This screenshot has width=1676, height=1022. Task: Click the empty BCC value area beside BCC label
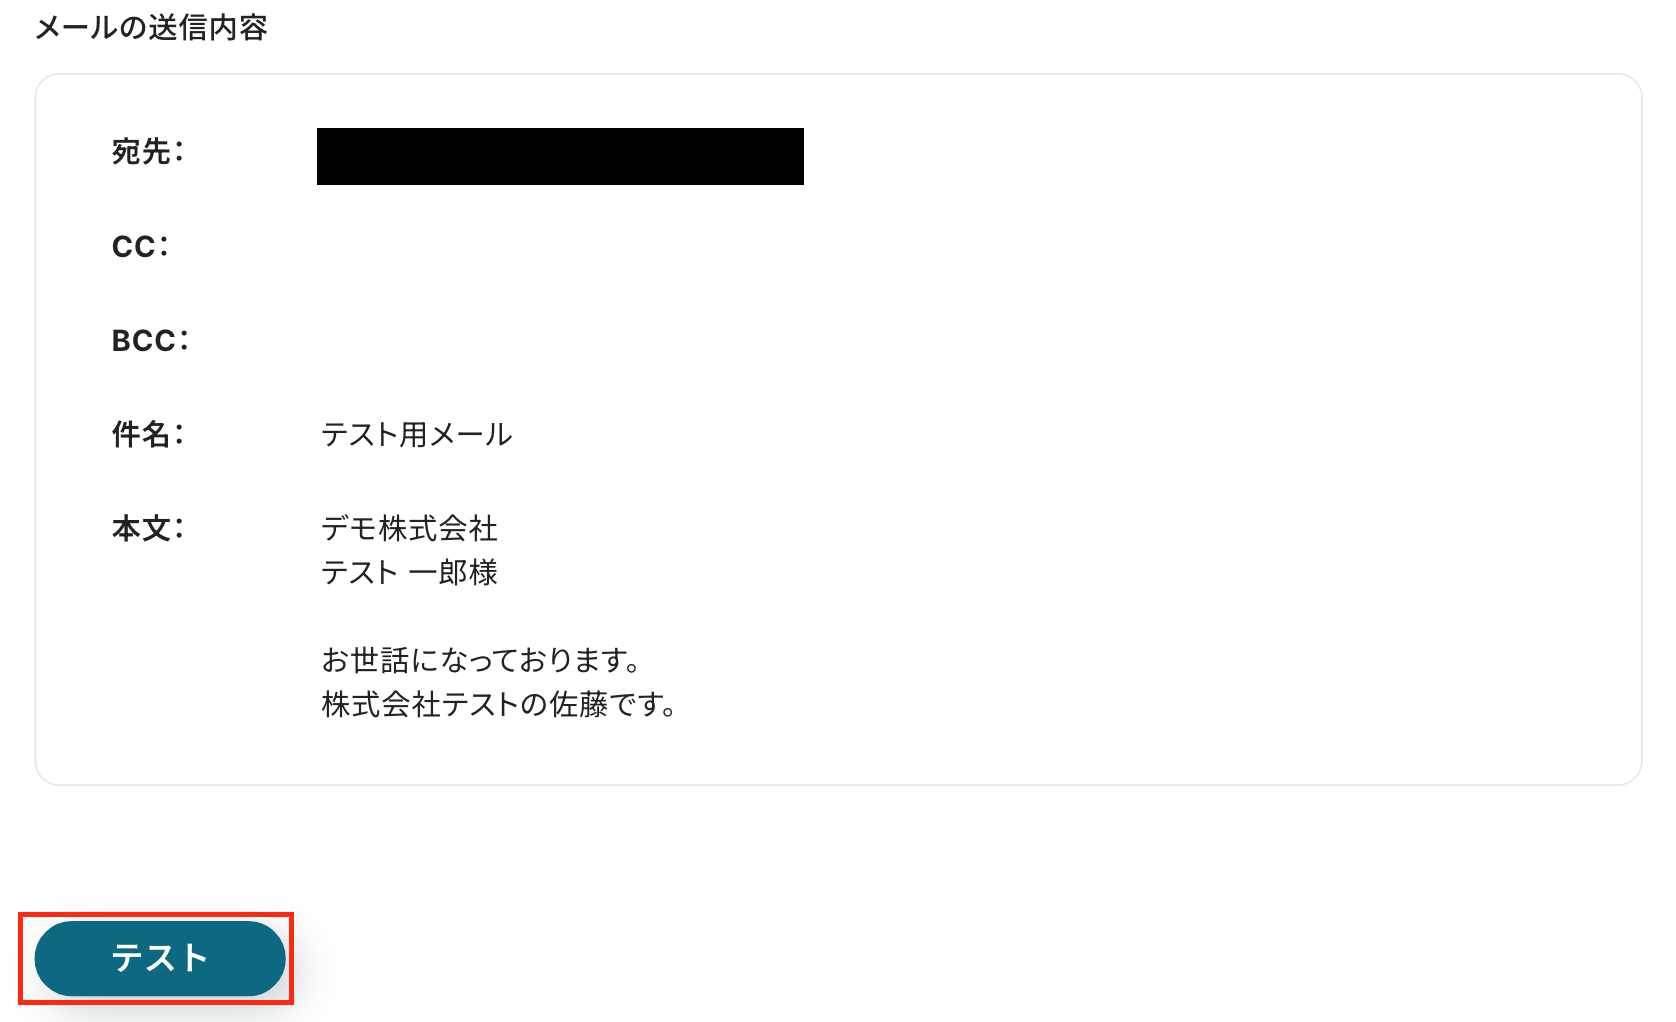coord(900,340)
